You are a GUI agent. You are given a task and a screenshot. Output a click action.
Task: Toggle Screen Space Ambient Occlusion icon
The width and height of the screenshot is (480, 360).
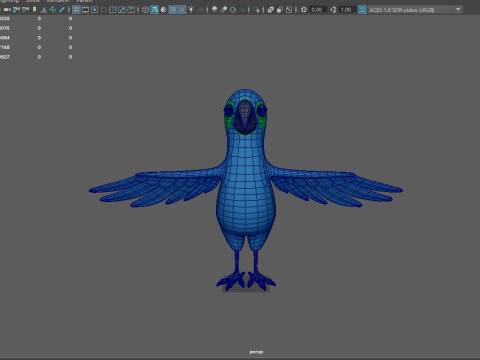click(x=215, y=10)
